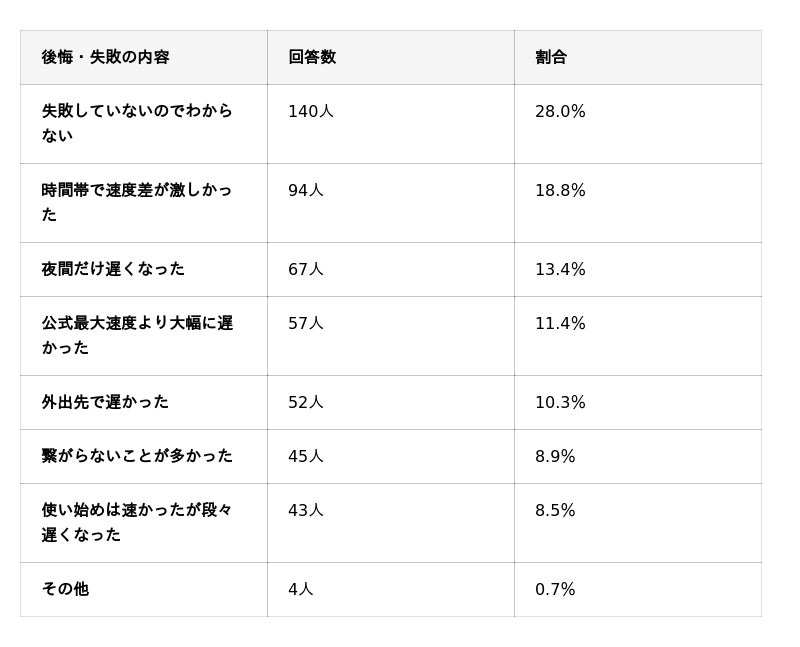The height and width of the screenshot is (647, 800).
Task: Select the 28.0% percentage cell
Action: tap(560, 112)
